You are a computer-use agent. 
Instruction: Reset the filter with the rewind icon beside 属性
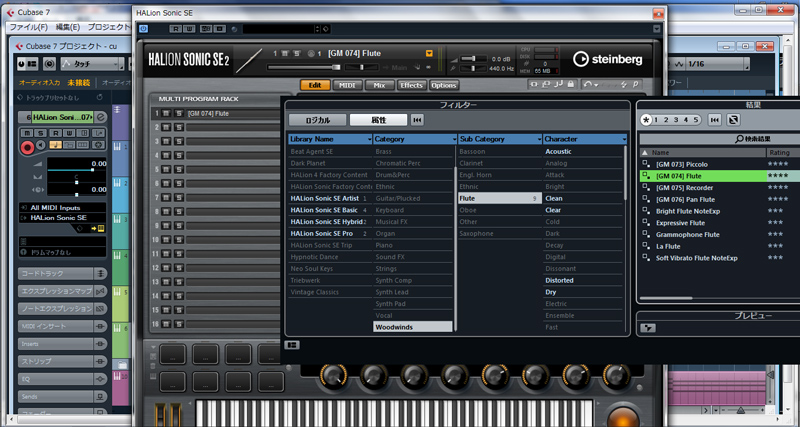(x=417, y=120)
